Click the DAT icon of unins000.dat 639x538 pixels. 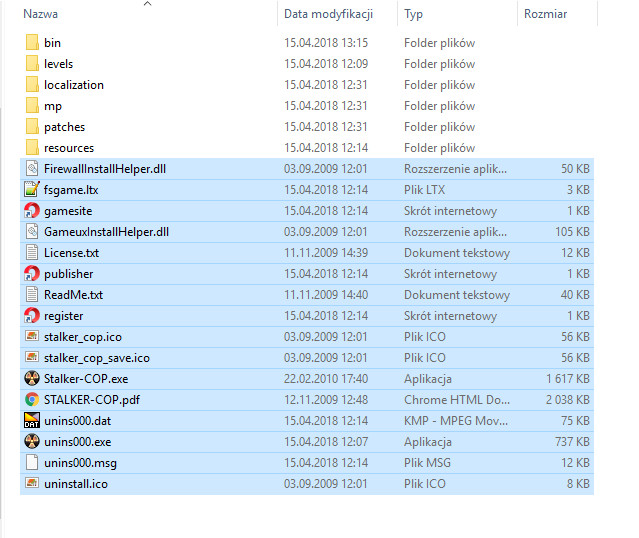[x=32, y=421]
